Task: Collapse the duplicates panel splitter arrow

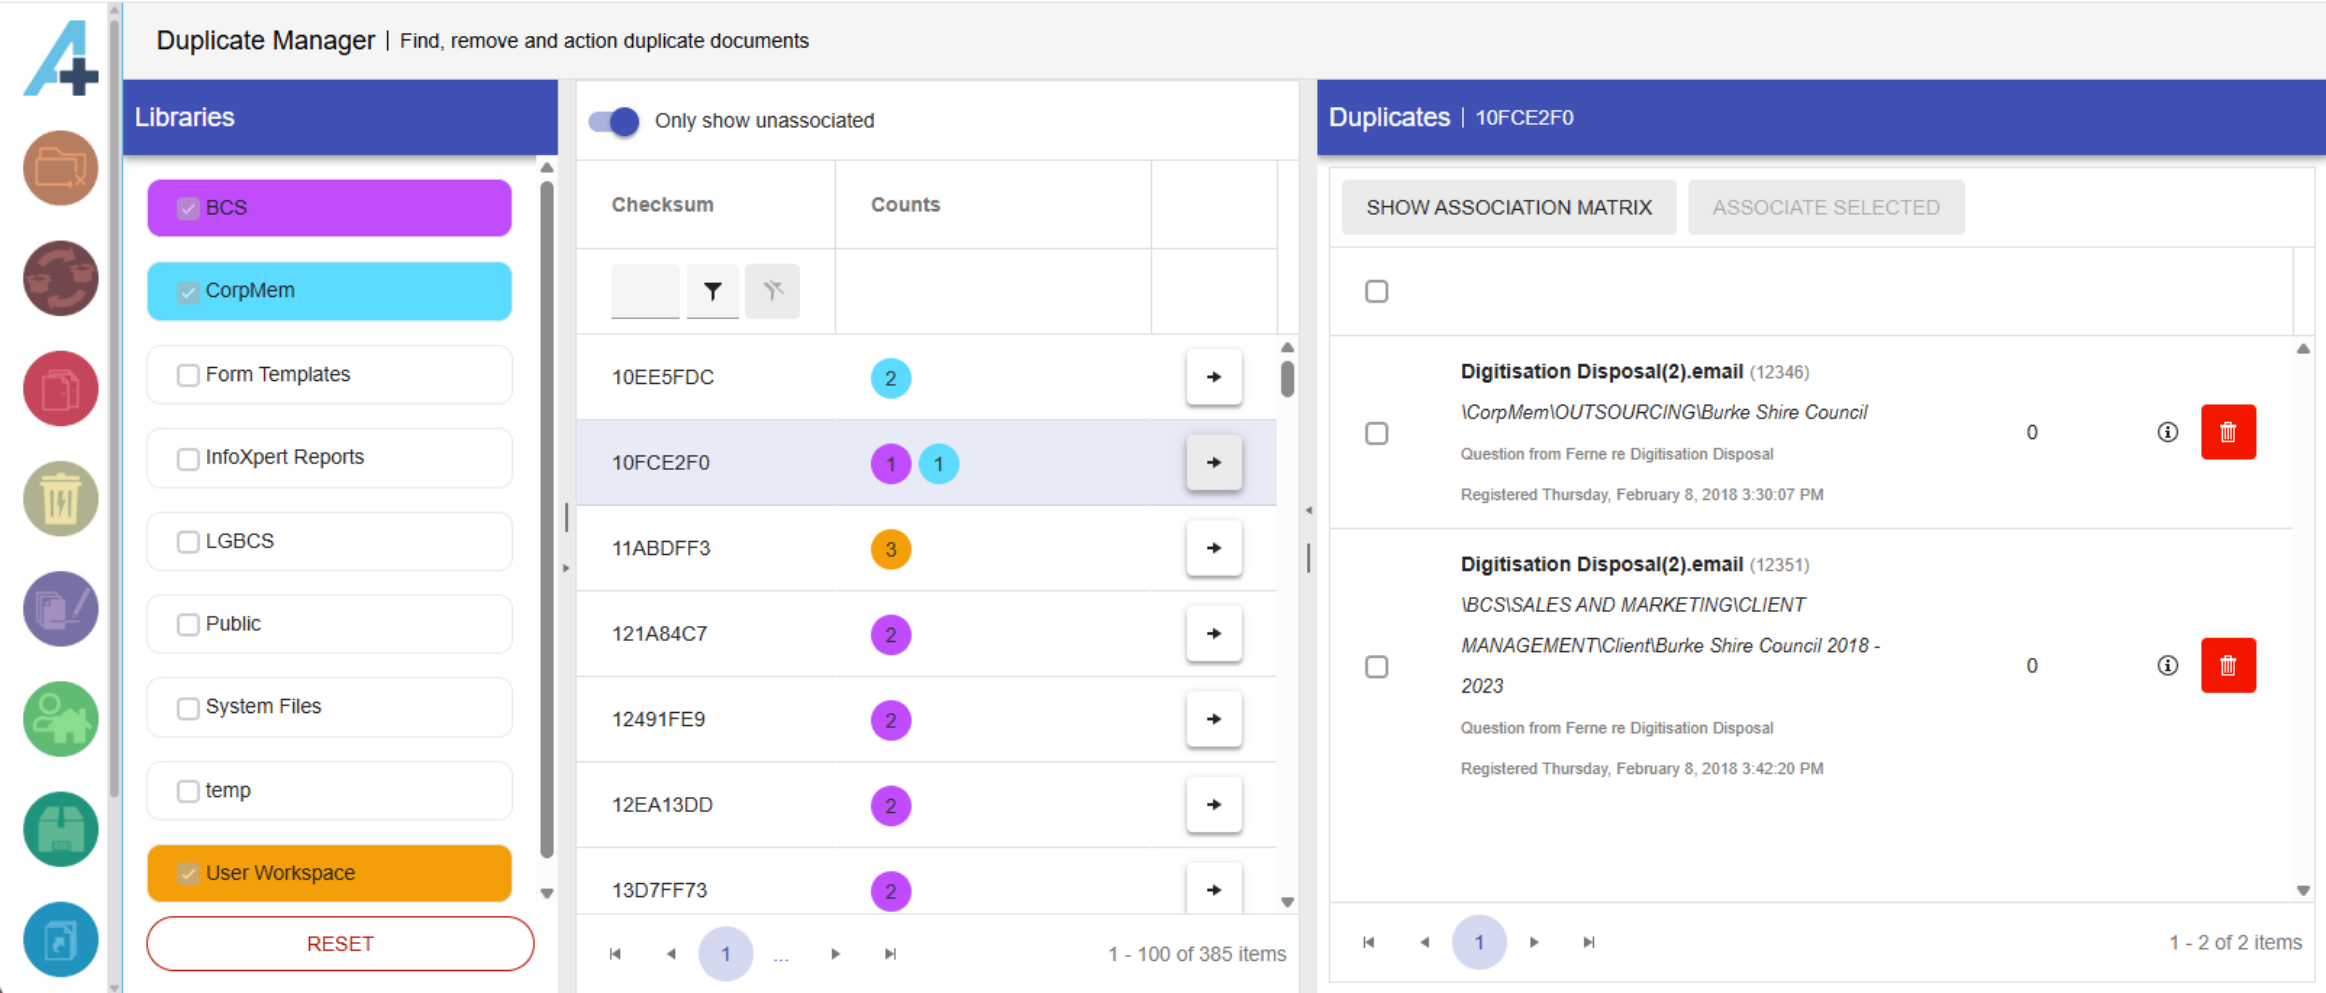Action: 1308,511
